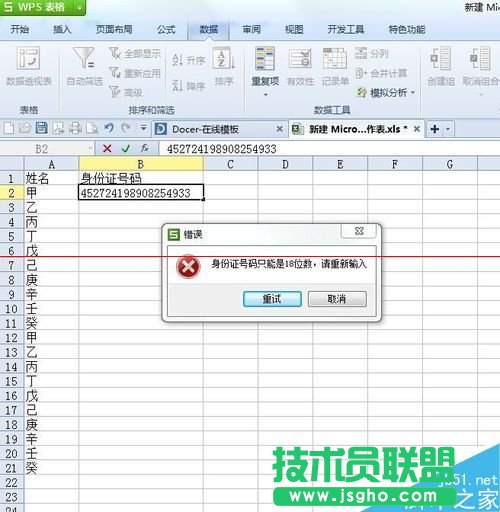Select cell A1 containing 姓名
500x512 pixels.
point(51,178)
